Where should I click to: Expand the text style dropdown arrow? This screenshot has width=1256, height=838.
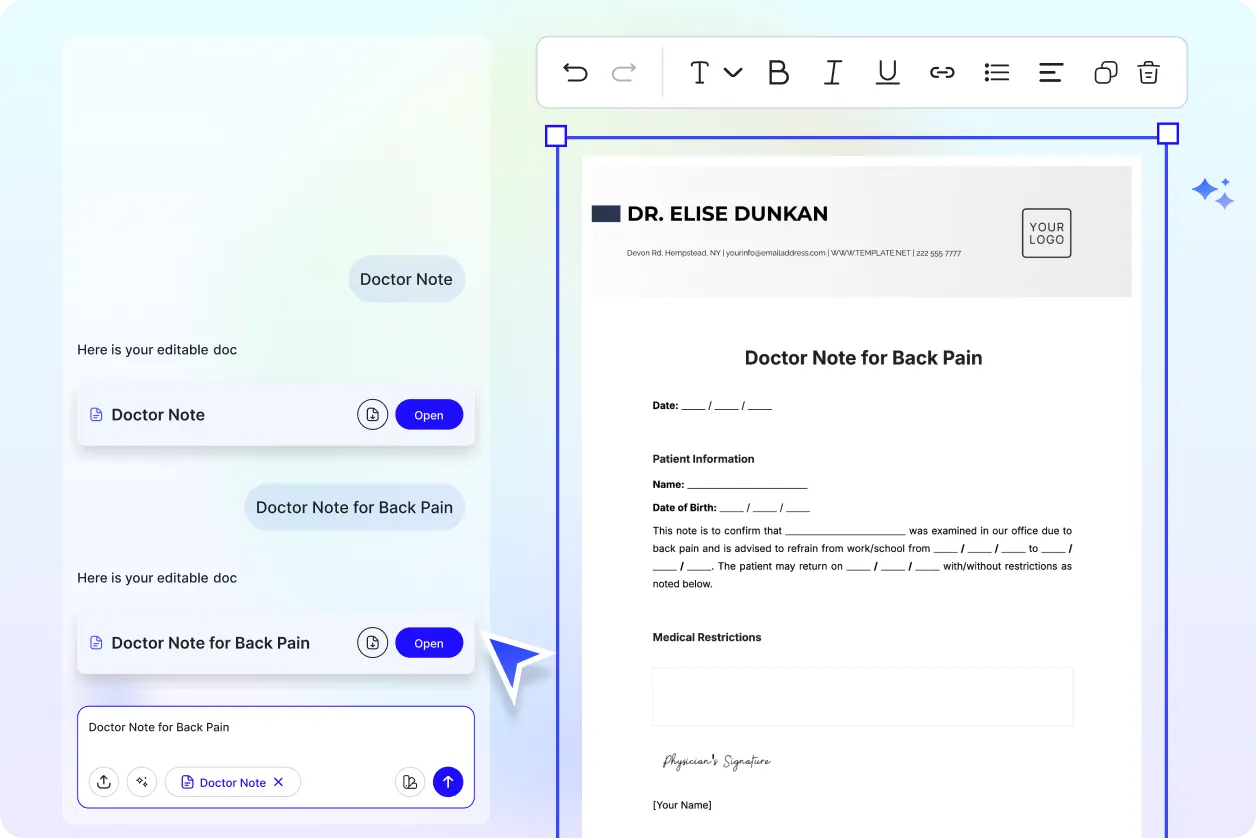click(x=733, y=72)
